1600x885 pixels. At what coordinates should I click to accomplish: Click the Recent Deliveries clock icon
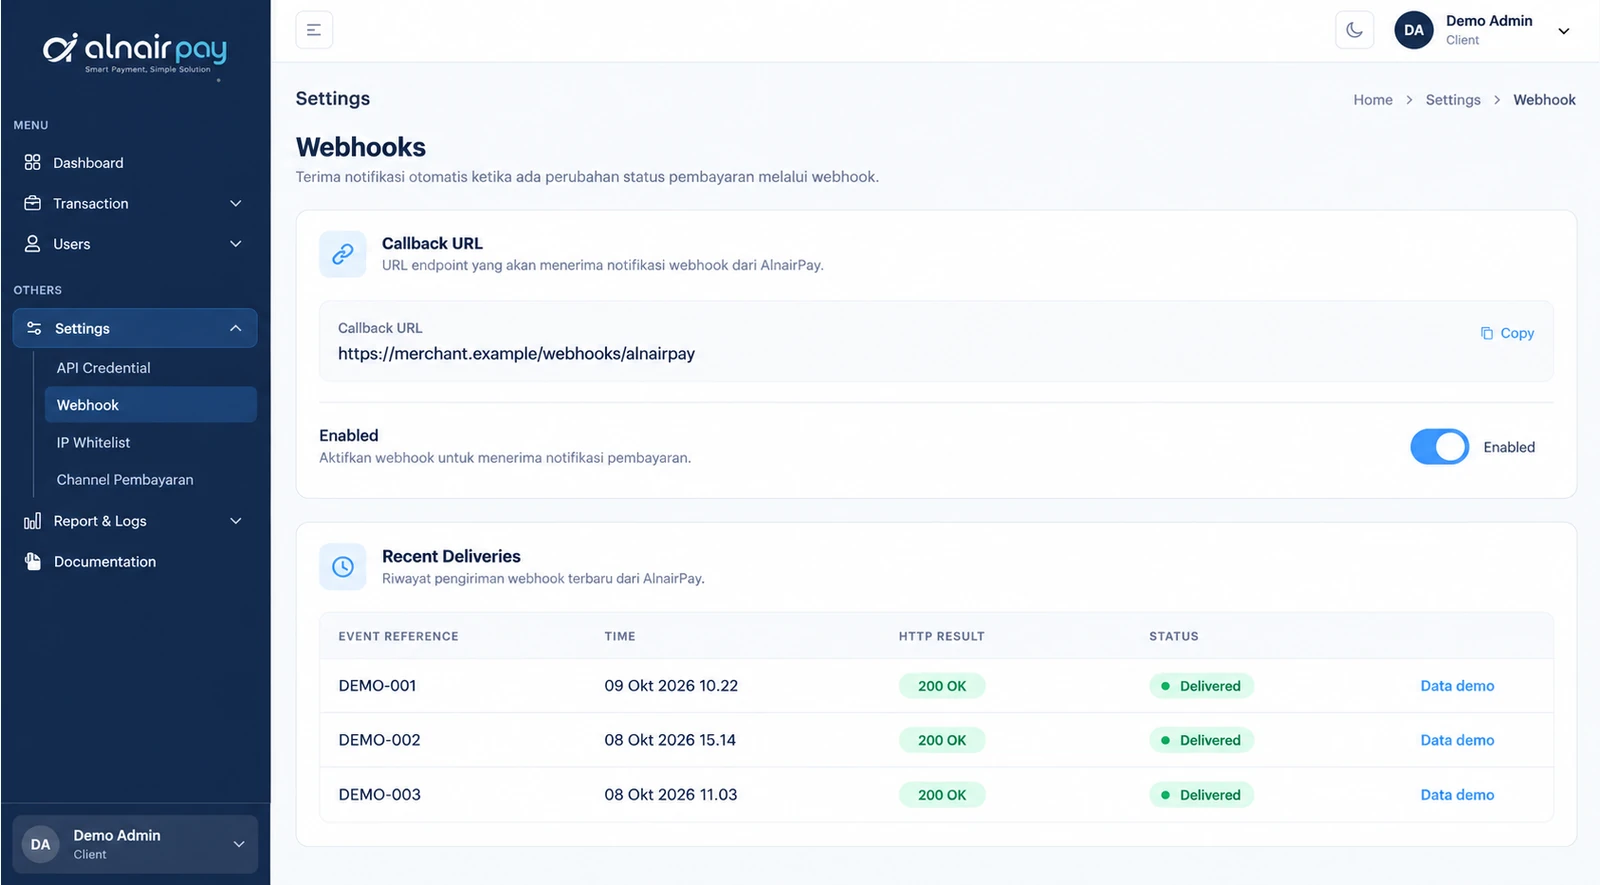click(343, 567)
